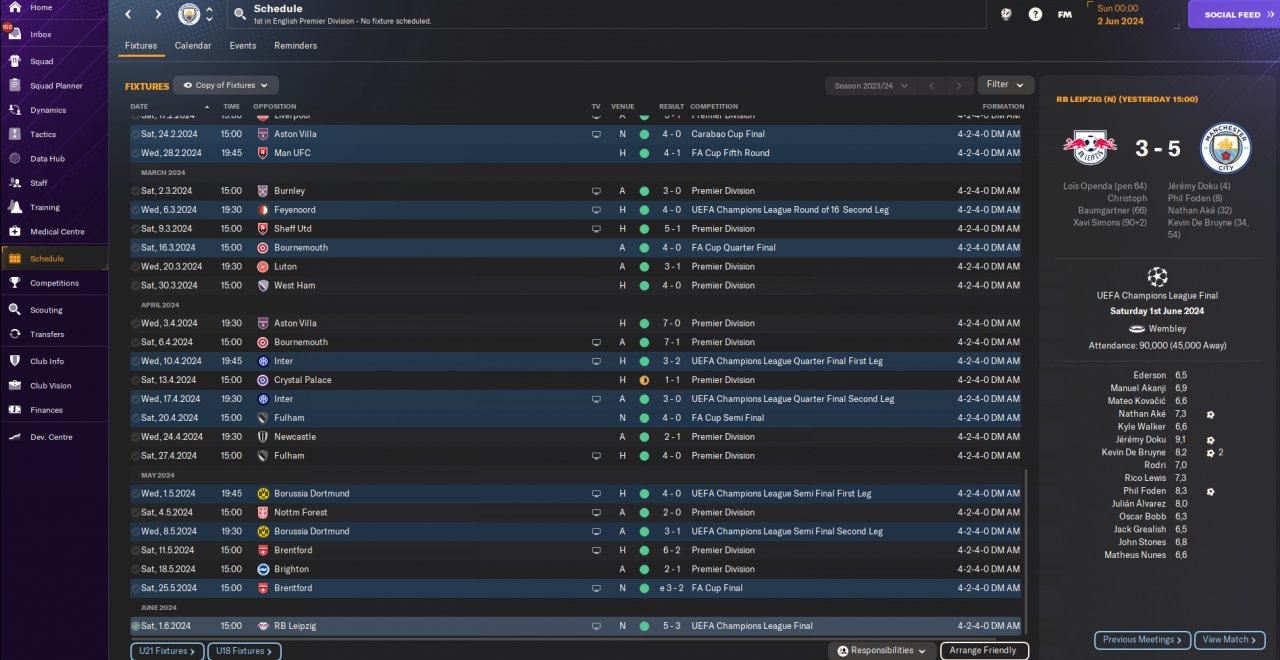Open the Filter dropdown

click(x=1005, y=85)
